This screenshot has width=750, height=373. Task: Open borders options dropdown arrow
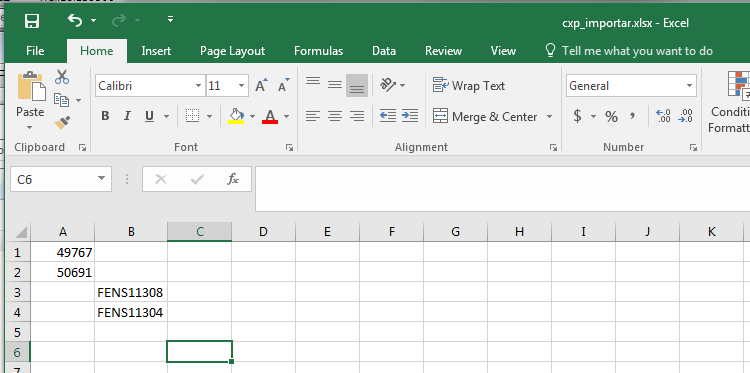click(x=209, y=116)
